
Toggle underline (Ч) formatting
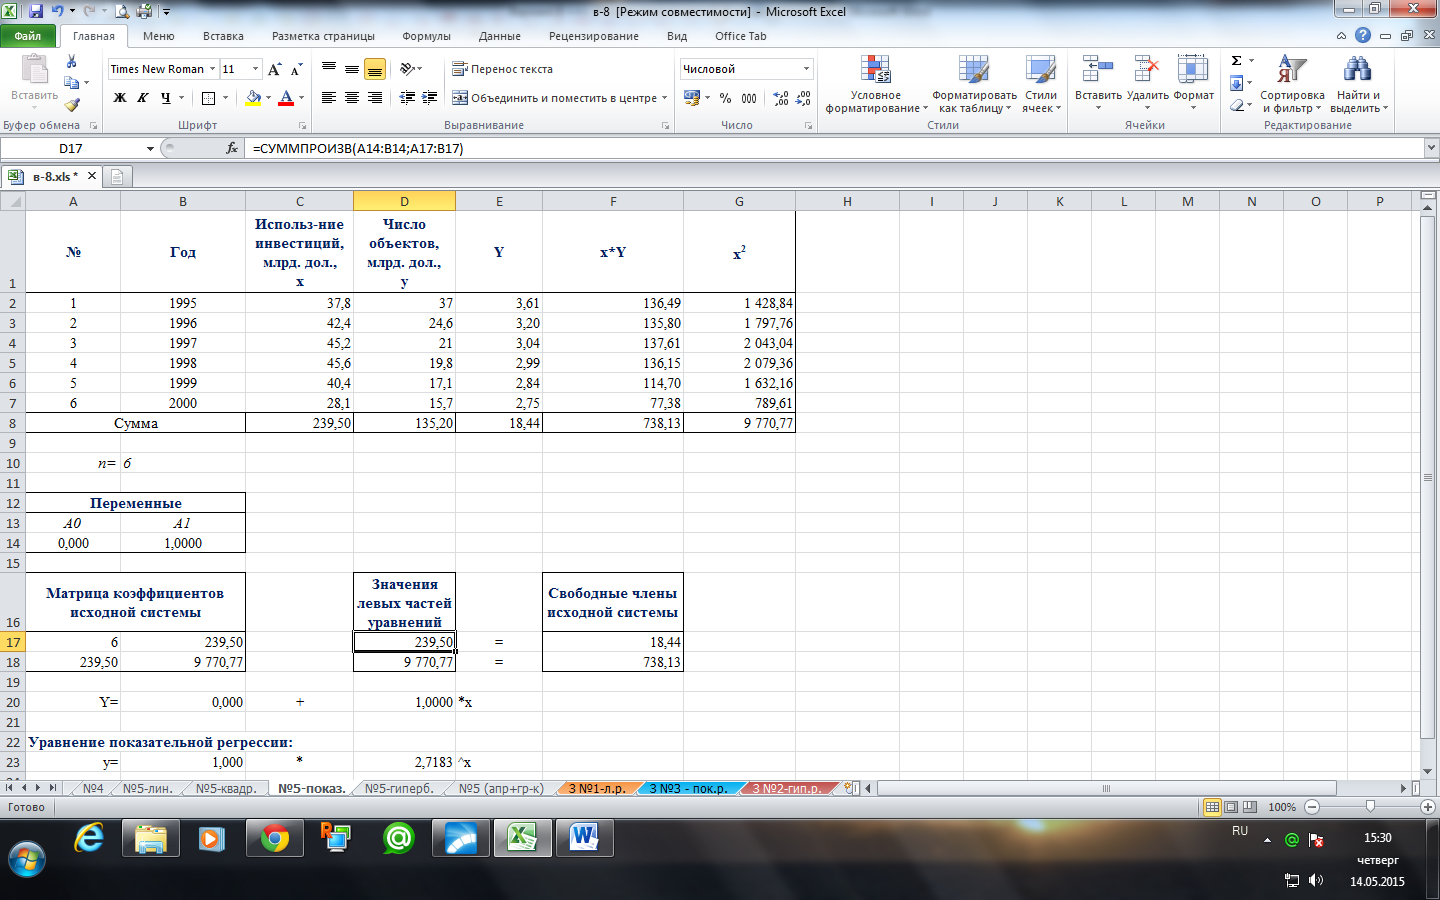[166, 98]
